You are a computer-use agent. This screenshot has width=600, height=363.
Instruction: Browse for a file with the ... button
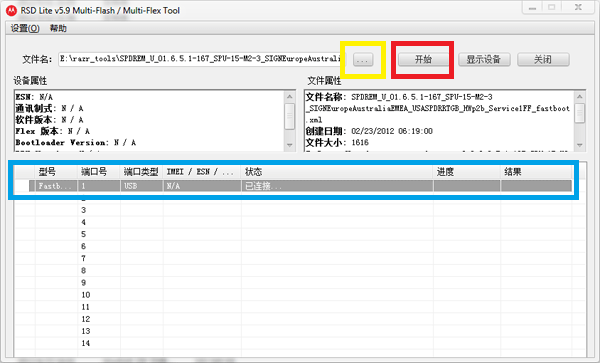coord(363,60)
